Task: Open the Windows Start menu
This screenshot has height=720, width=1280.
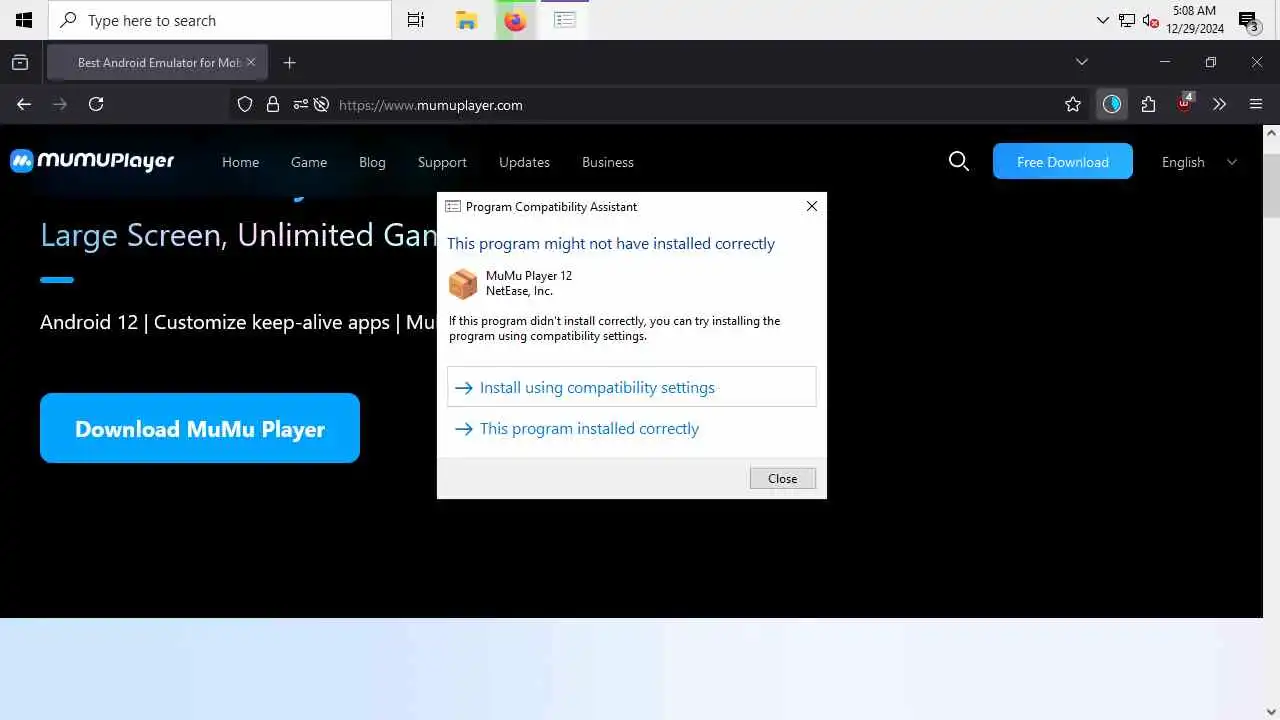Action: point(24,20)
